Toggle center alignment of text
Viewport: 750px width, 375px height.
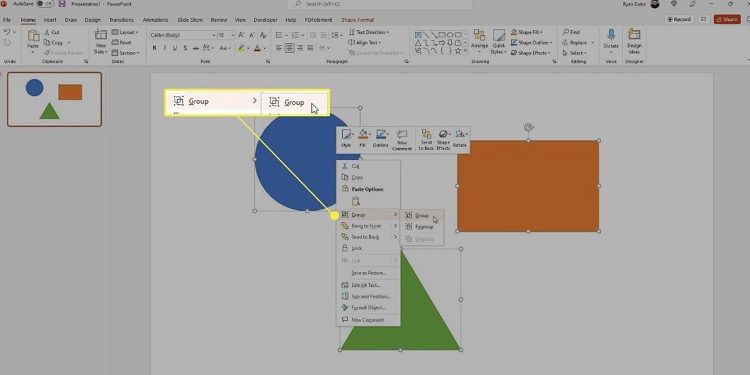(289, 48)
